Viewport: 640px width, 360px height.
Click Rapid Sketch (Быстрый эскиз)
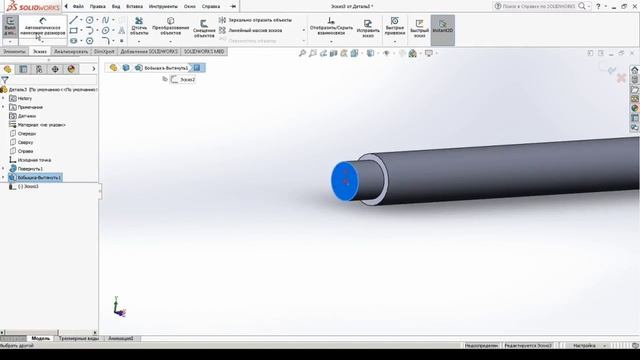420,29
